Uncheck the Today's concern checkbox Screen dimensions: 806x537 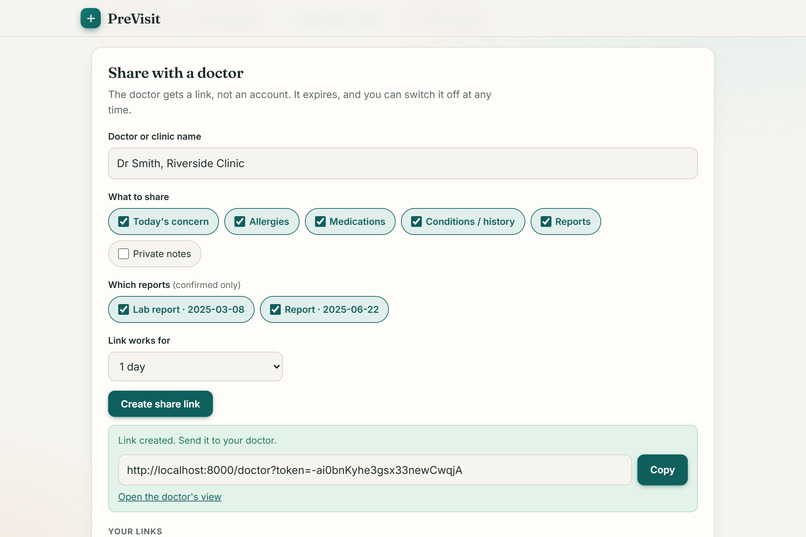pyautogui.click(x=123, y=221)
